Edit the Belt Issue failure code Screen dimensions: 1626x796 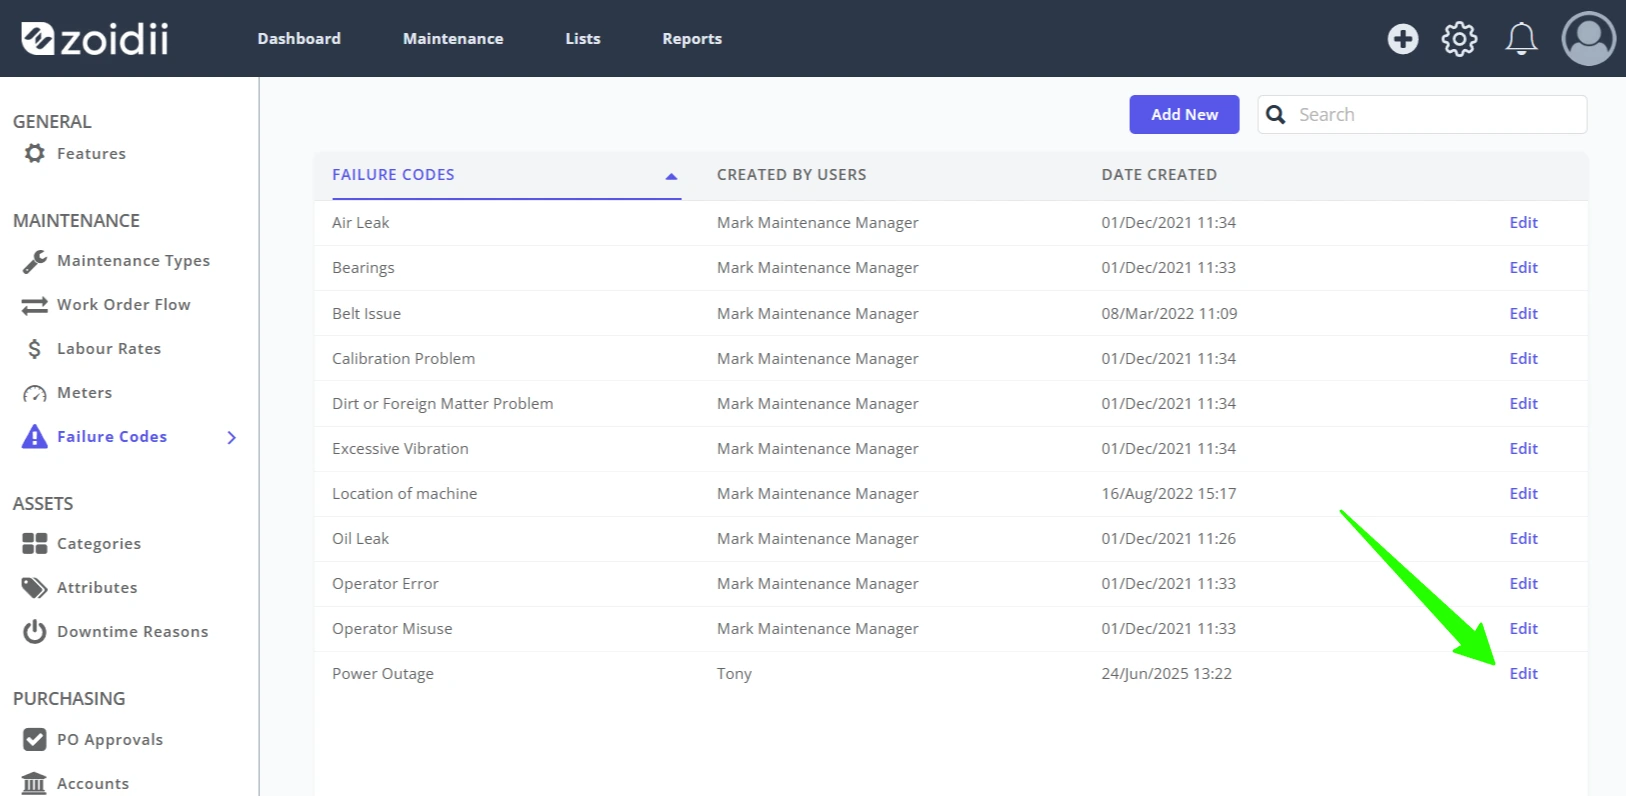pos(1523,314)
